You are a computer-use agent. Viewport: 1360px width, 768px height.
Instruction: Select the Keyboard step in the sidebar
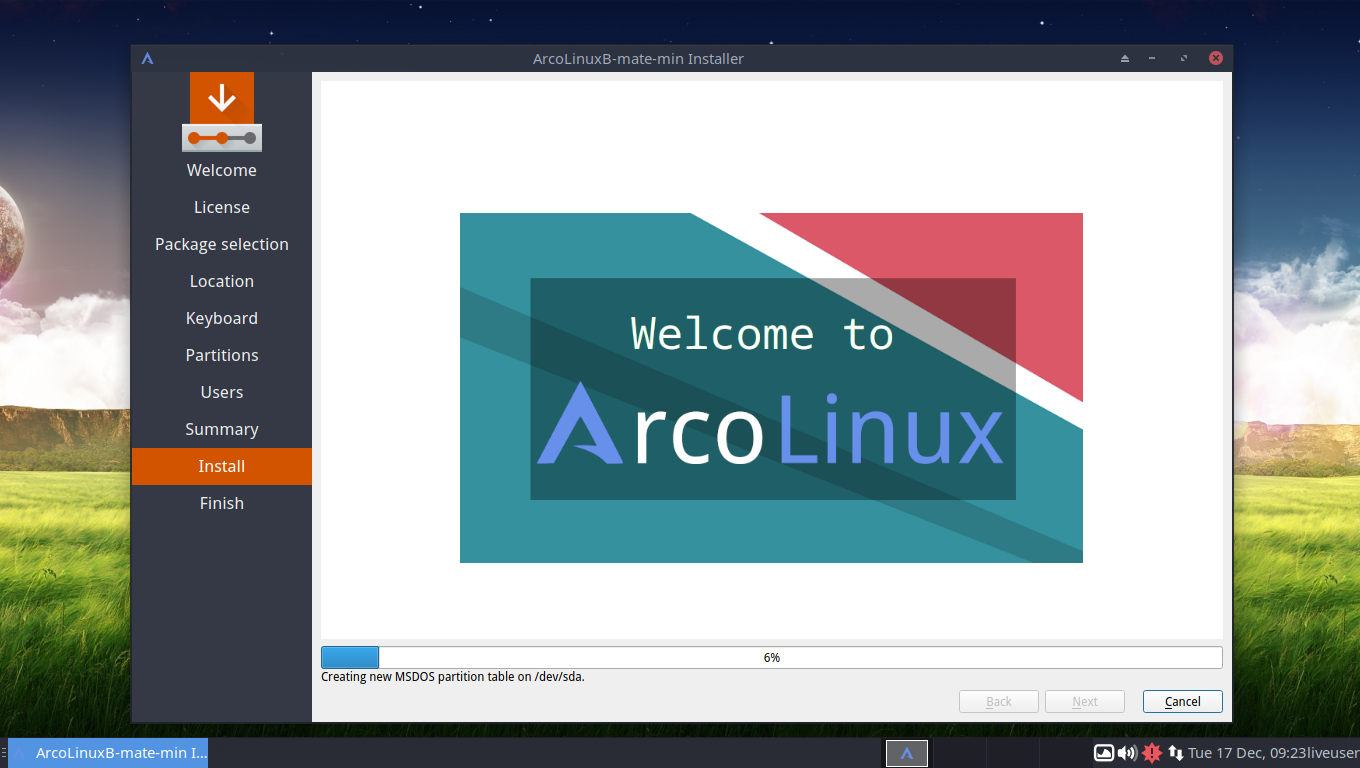pyautogui.click(x=222, y=318)
